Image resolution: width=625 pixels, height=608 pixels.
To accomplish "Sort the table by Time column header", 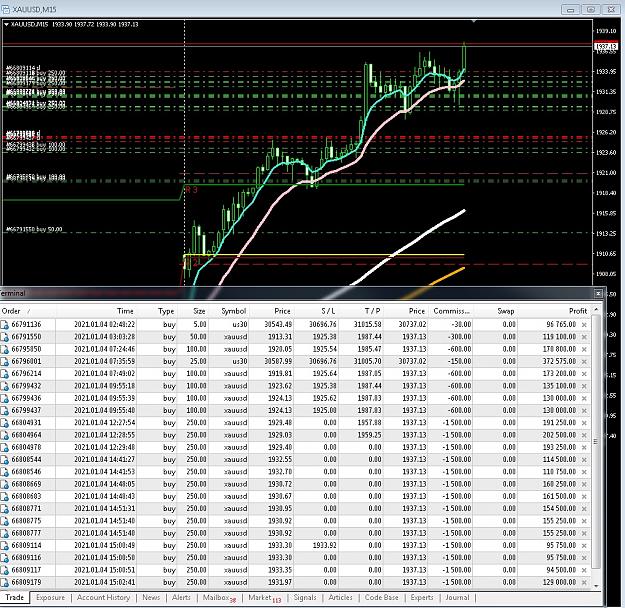I will pos(125,311).
